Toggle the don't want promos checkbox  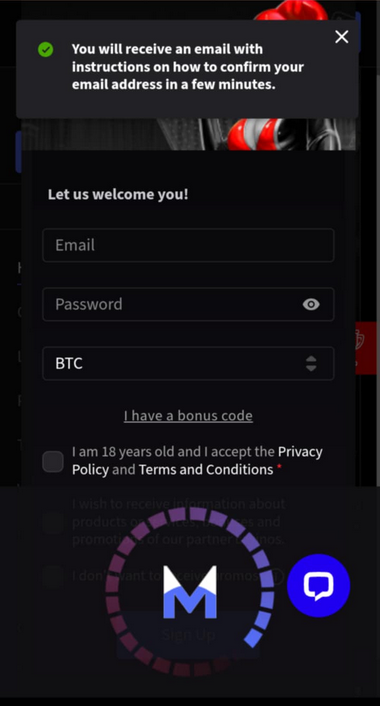click(x=53, y=577)
